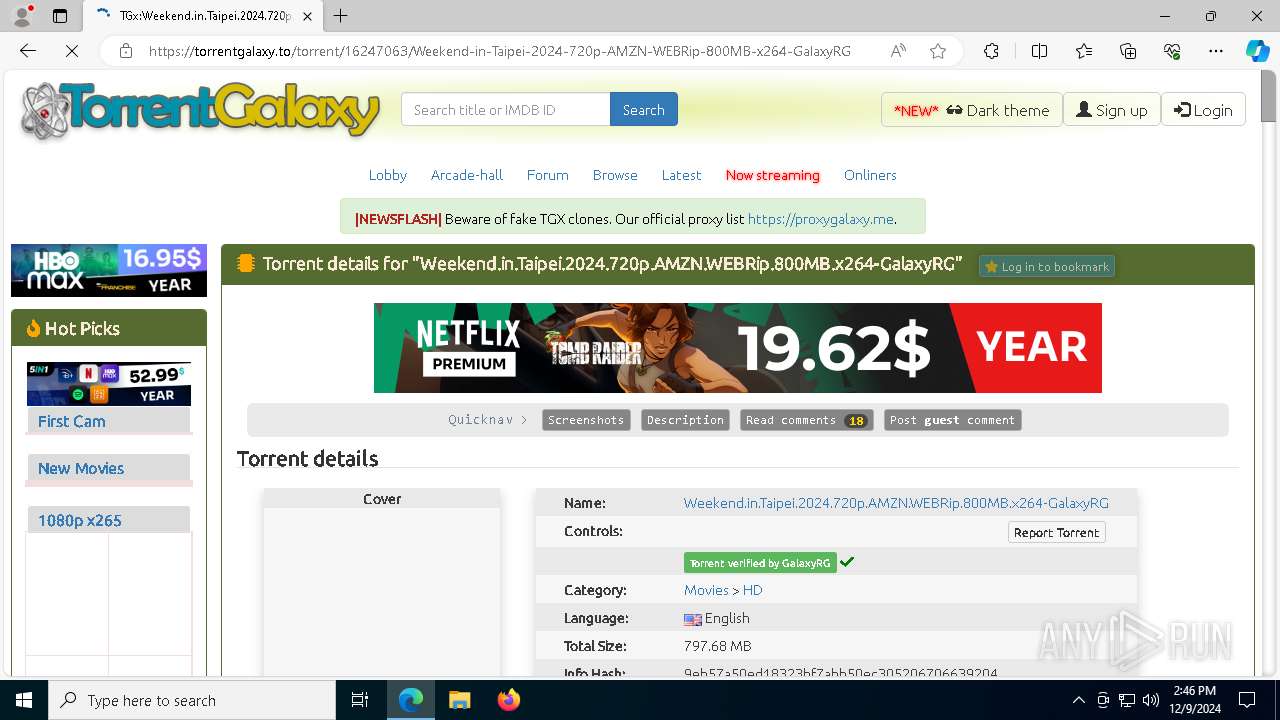Open the Favorites list icon
This screenshot has width=1280, height=720.
coord(1084,51)
